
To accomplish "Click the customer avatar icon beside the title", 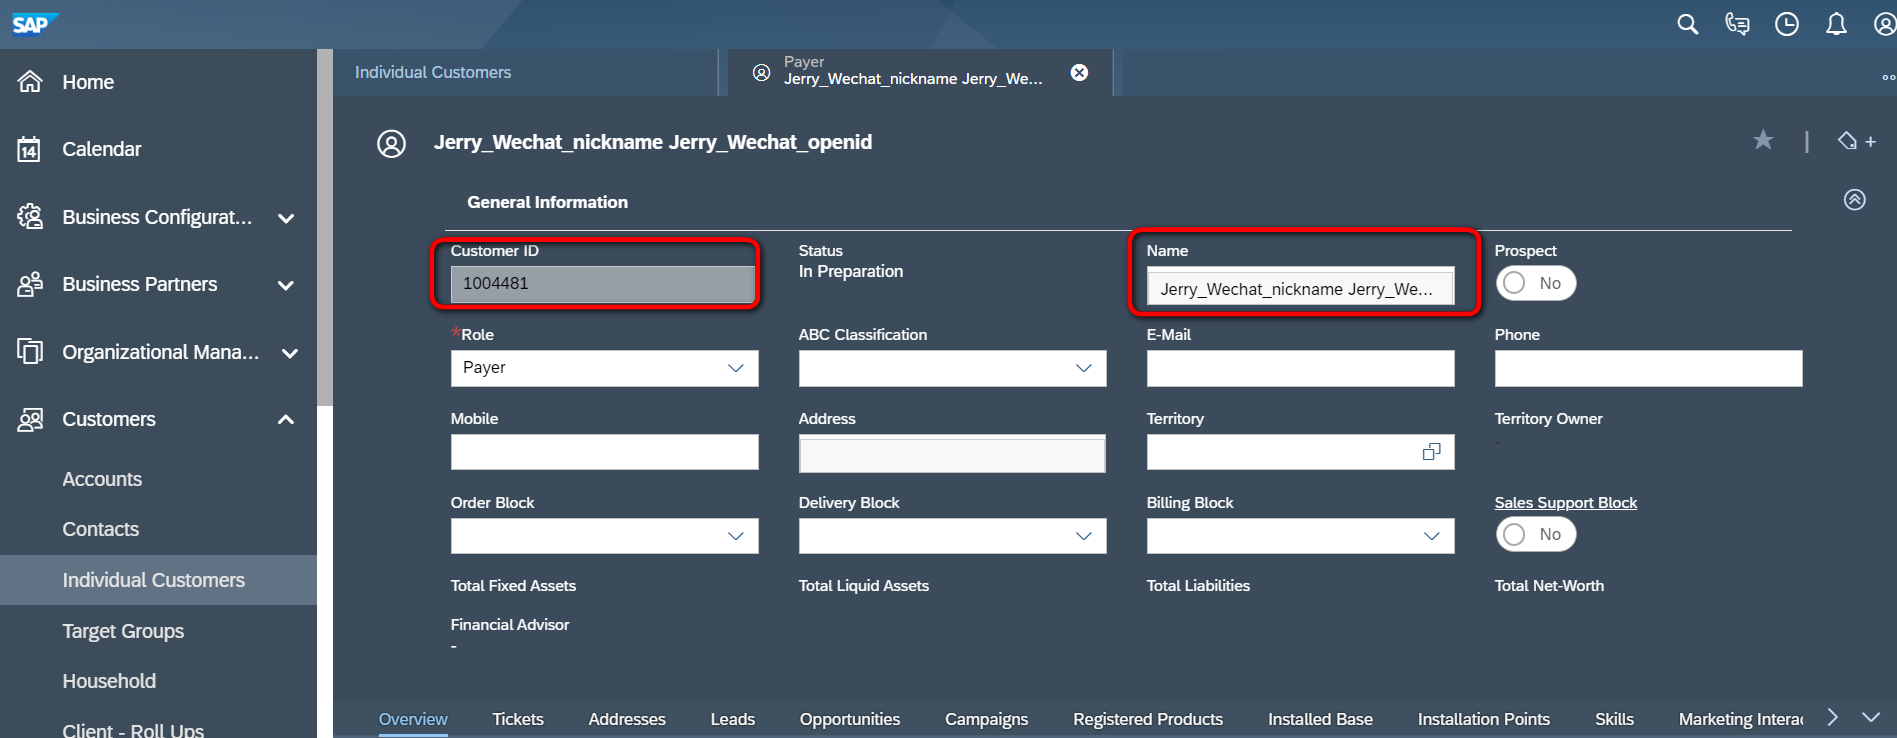I will click(391, 143).
